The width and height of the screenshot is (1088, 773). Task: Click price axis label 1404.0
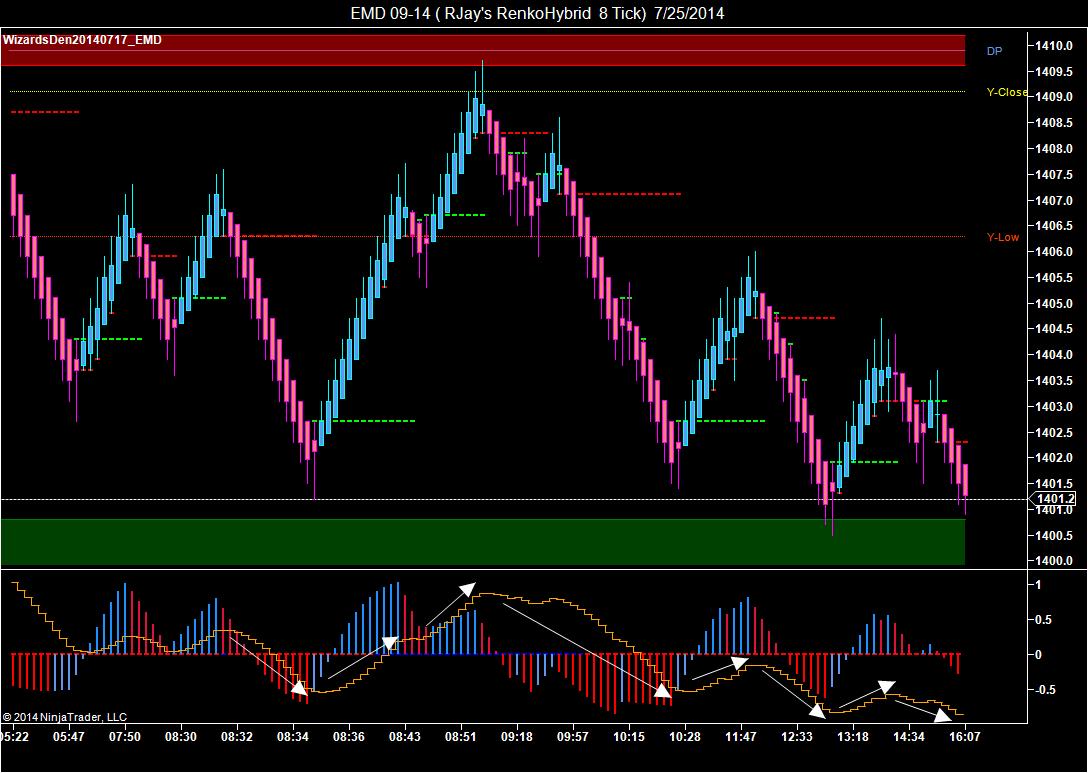1053,355
